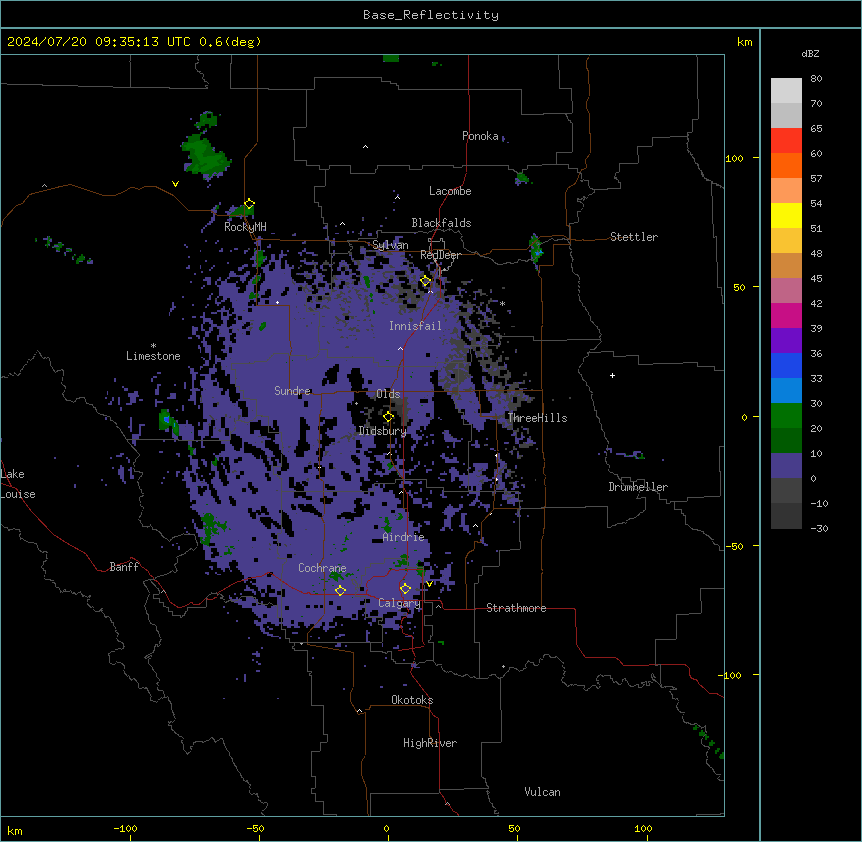Image resolution: width=862 pixels, height=842 pixels.
Task: Click the magenta 42 dBZ legend swatch
Action: 786,315
